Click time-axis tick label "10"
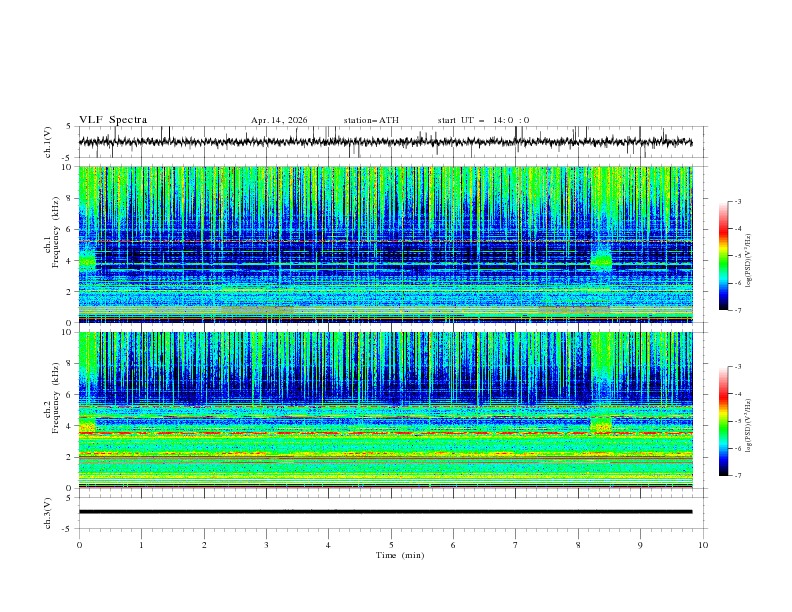Viewport: 792px width, 612px height. 703,545
